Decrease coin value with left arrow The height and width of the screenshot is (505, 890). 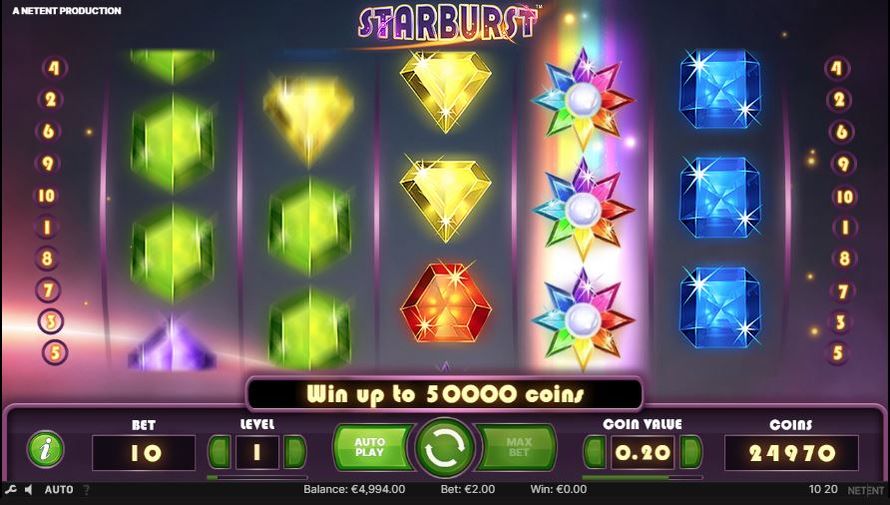tap(595, 452)
